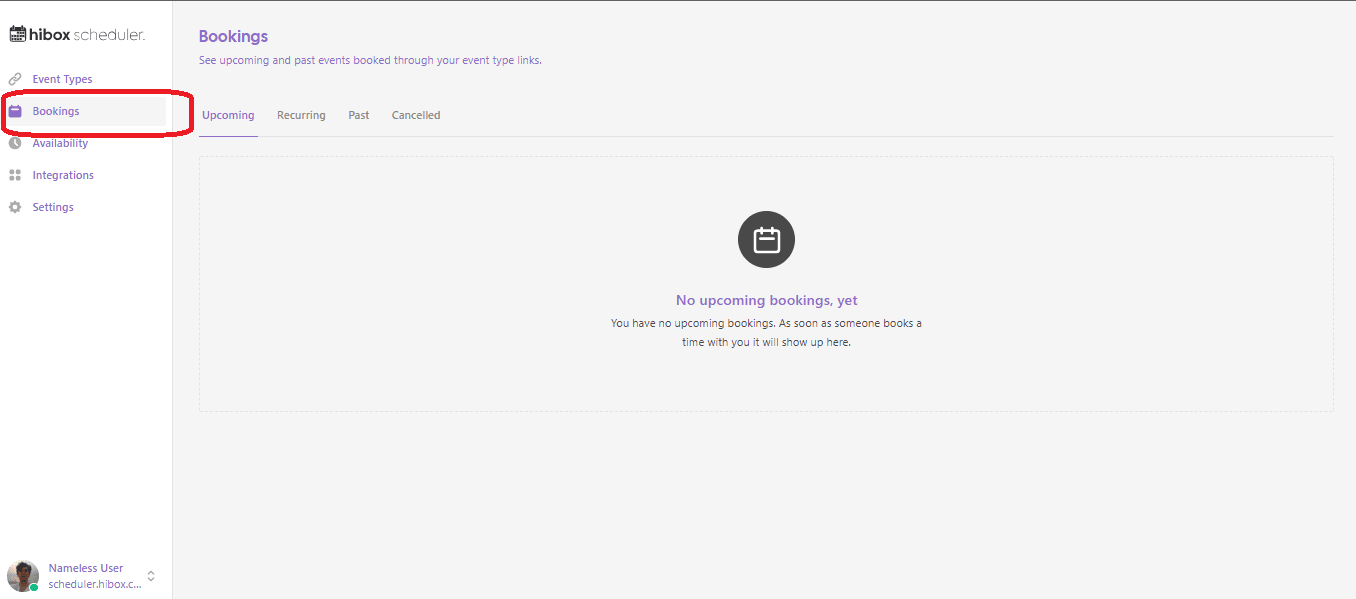This screenshot has height=599, width=1356.
Task: Click the dark calendar icon in empty state
Action: click(766, 240)
